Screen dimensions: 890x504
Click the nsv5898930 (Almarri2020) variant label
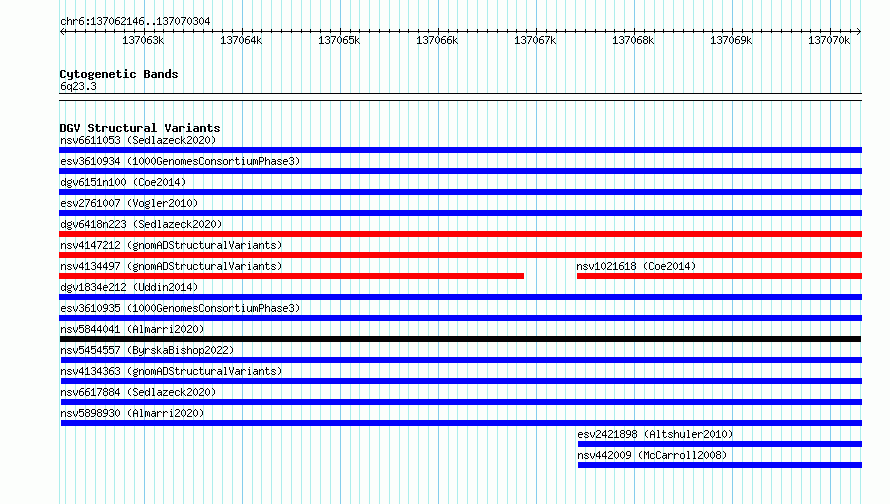[x=132, y=413]
